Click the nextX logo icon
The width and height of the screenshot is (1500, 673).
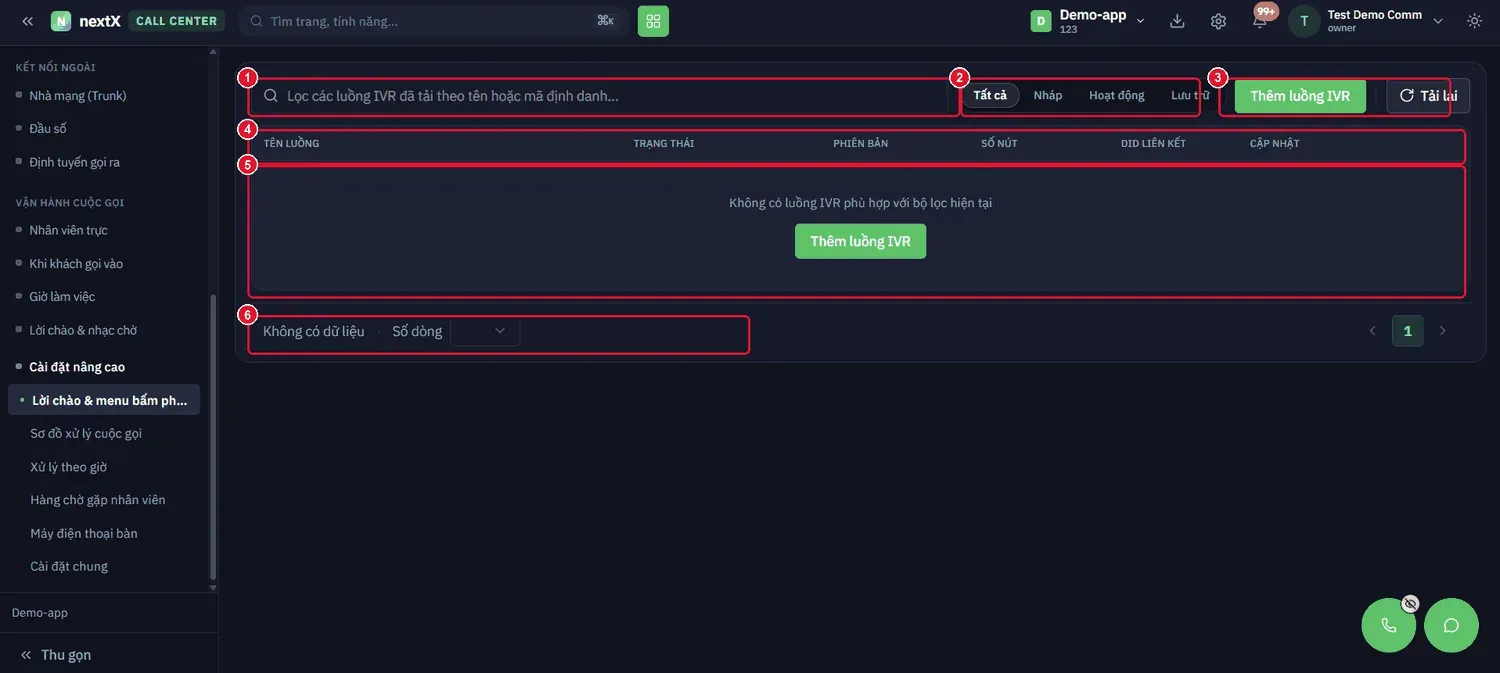pyautogui.click(x=61, y=21)
